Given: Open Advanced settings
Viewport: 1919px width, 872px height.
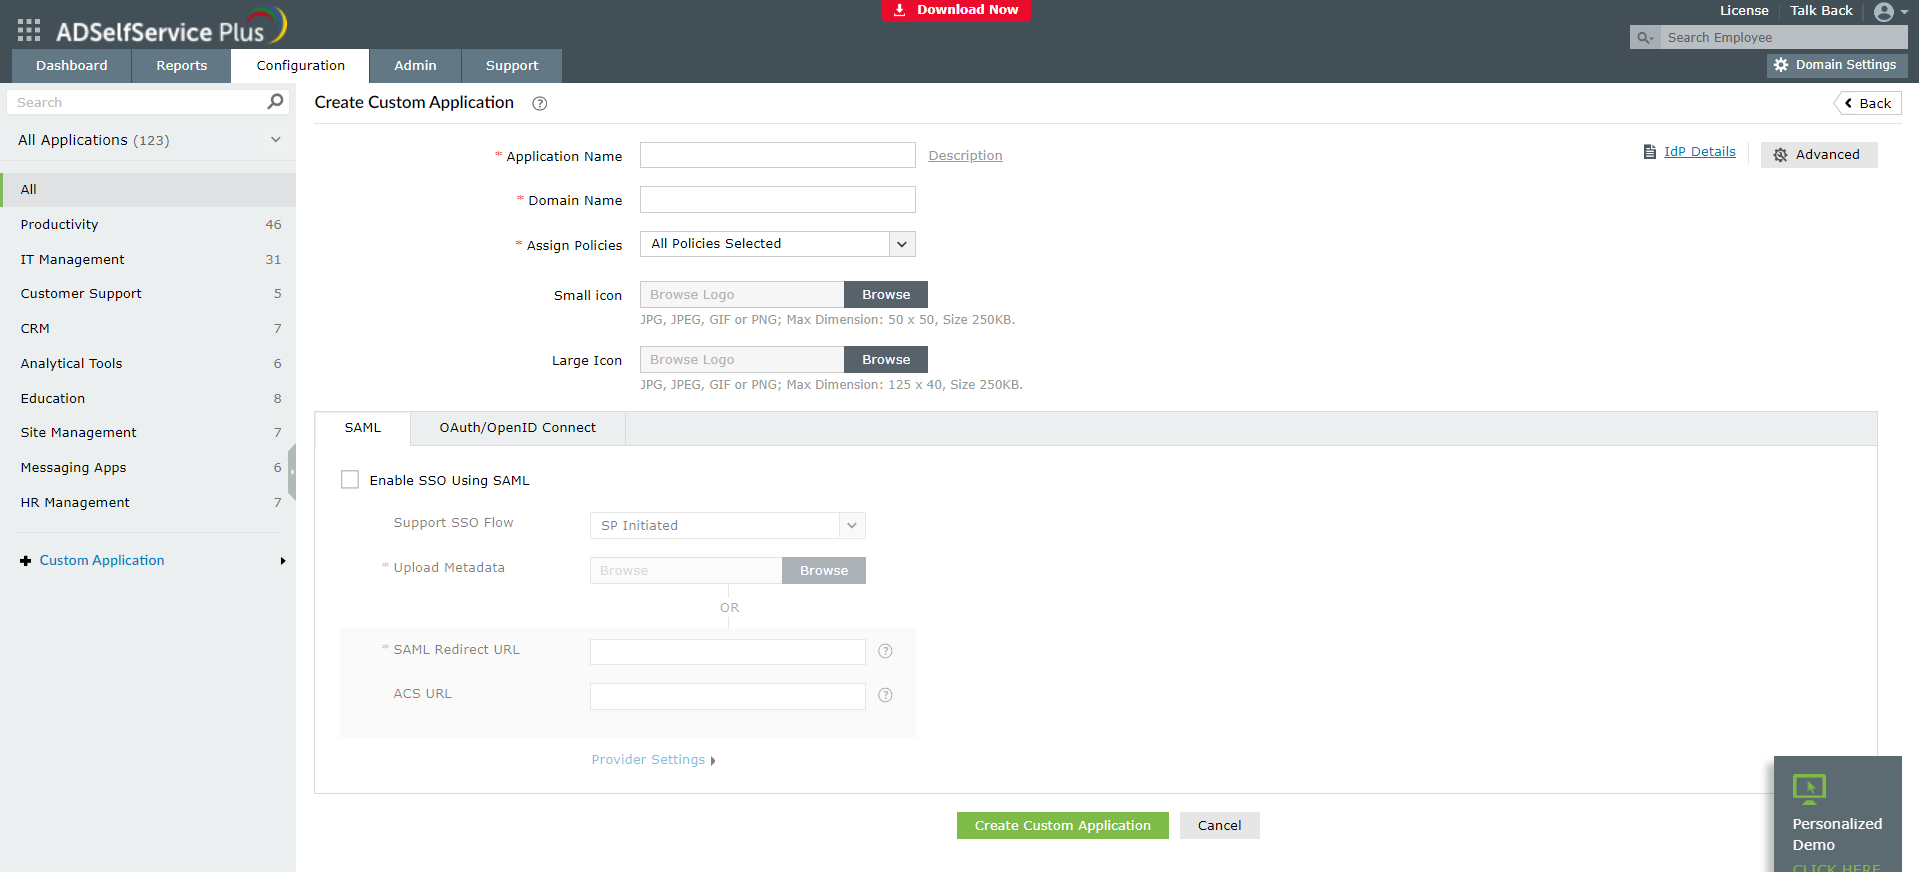Looking at the screenshot, I should point(1819,155).
